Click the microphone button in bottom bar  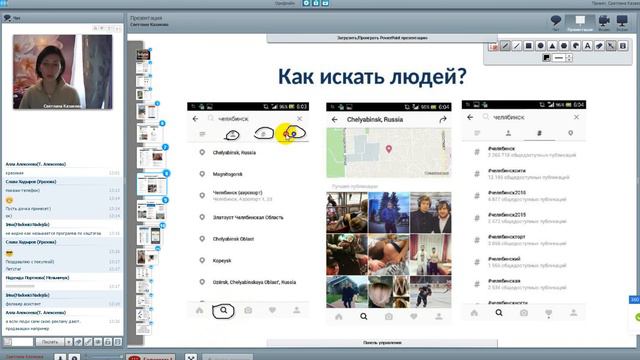60,357
